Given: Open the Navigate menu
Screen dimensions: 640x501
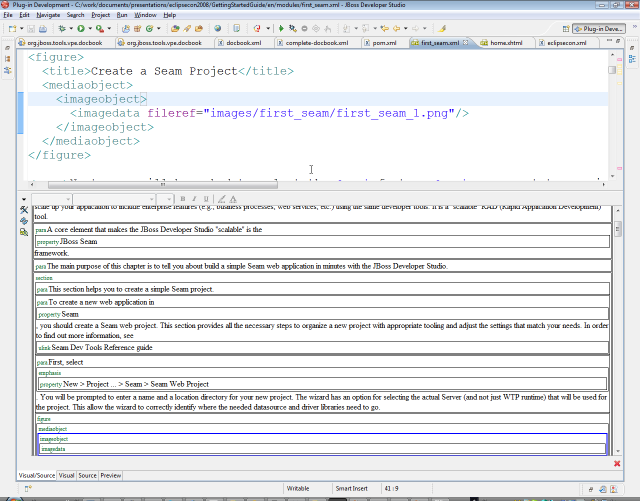Looking at the screenshot, I should click(48, 15).
